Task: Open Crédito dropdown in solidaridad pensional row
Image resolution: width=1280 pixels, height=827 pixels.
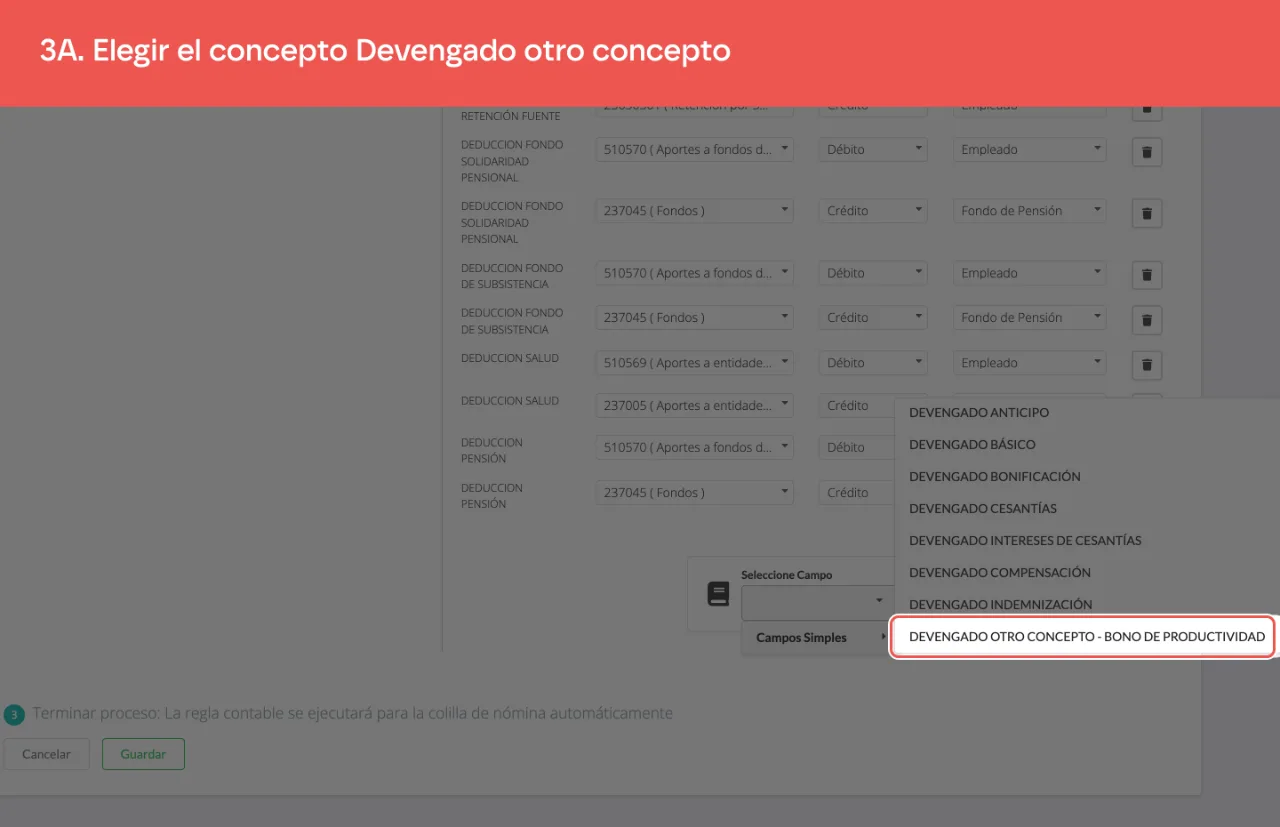Action: pos(873,211)
